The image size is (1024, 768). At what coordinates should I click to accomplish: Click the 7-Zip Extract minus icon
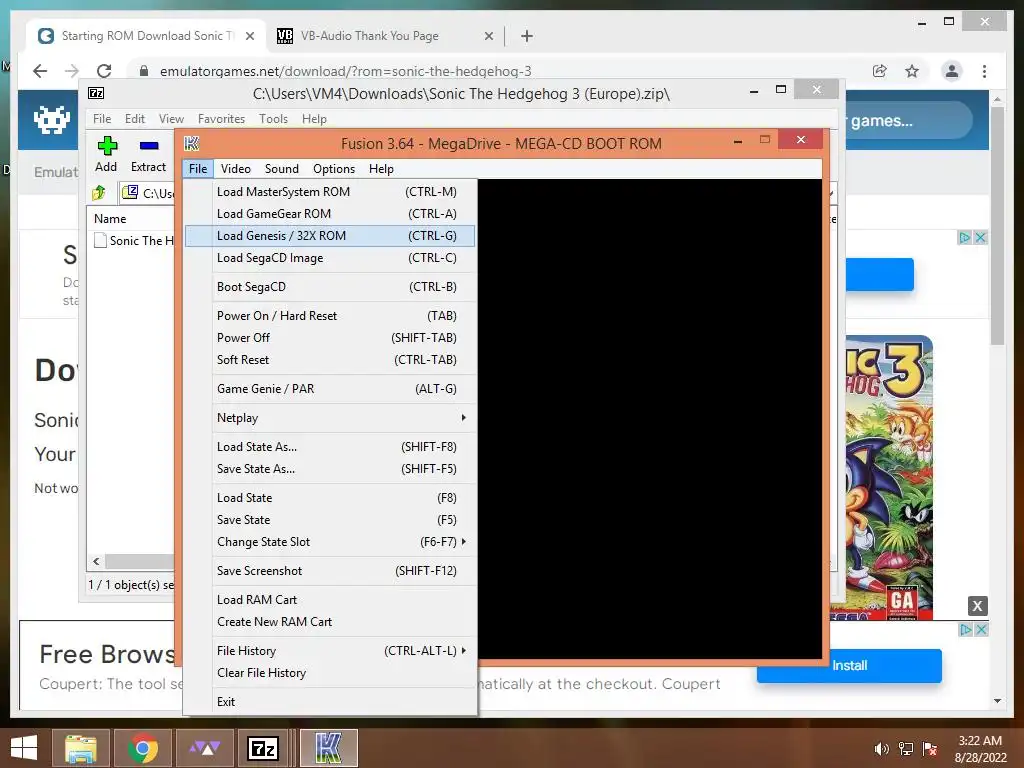coord(149,146)
